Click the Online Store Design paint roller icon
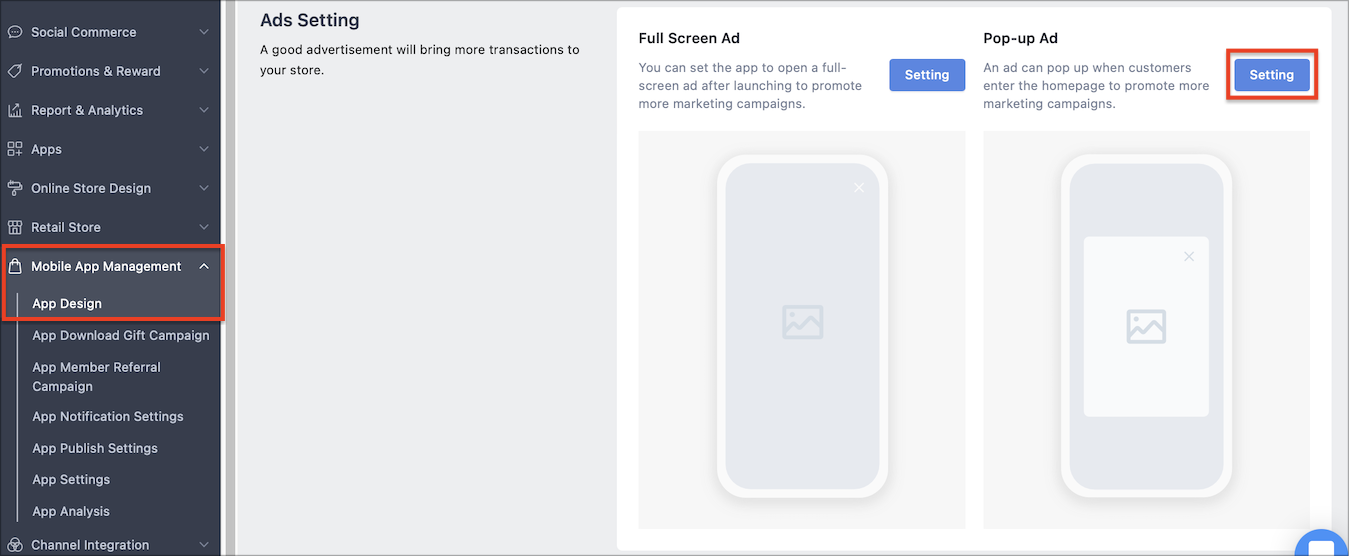 [x=15, y=188]
